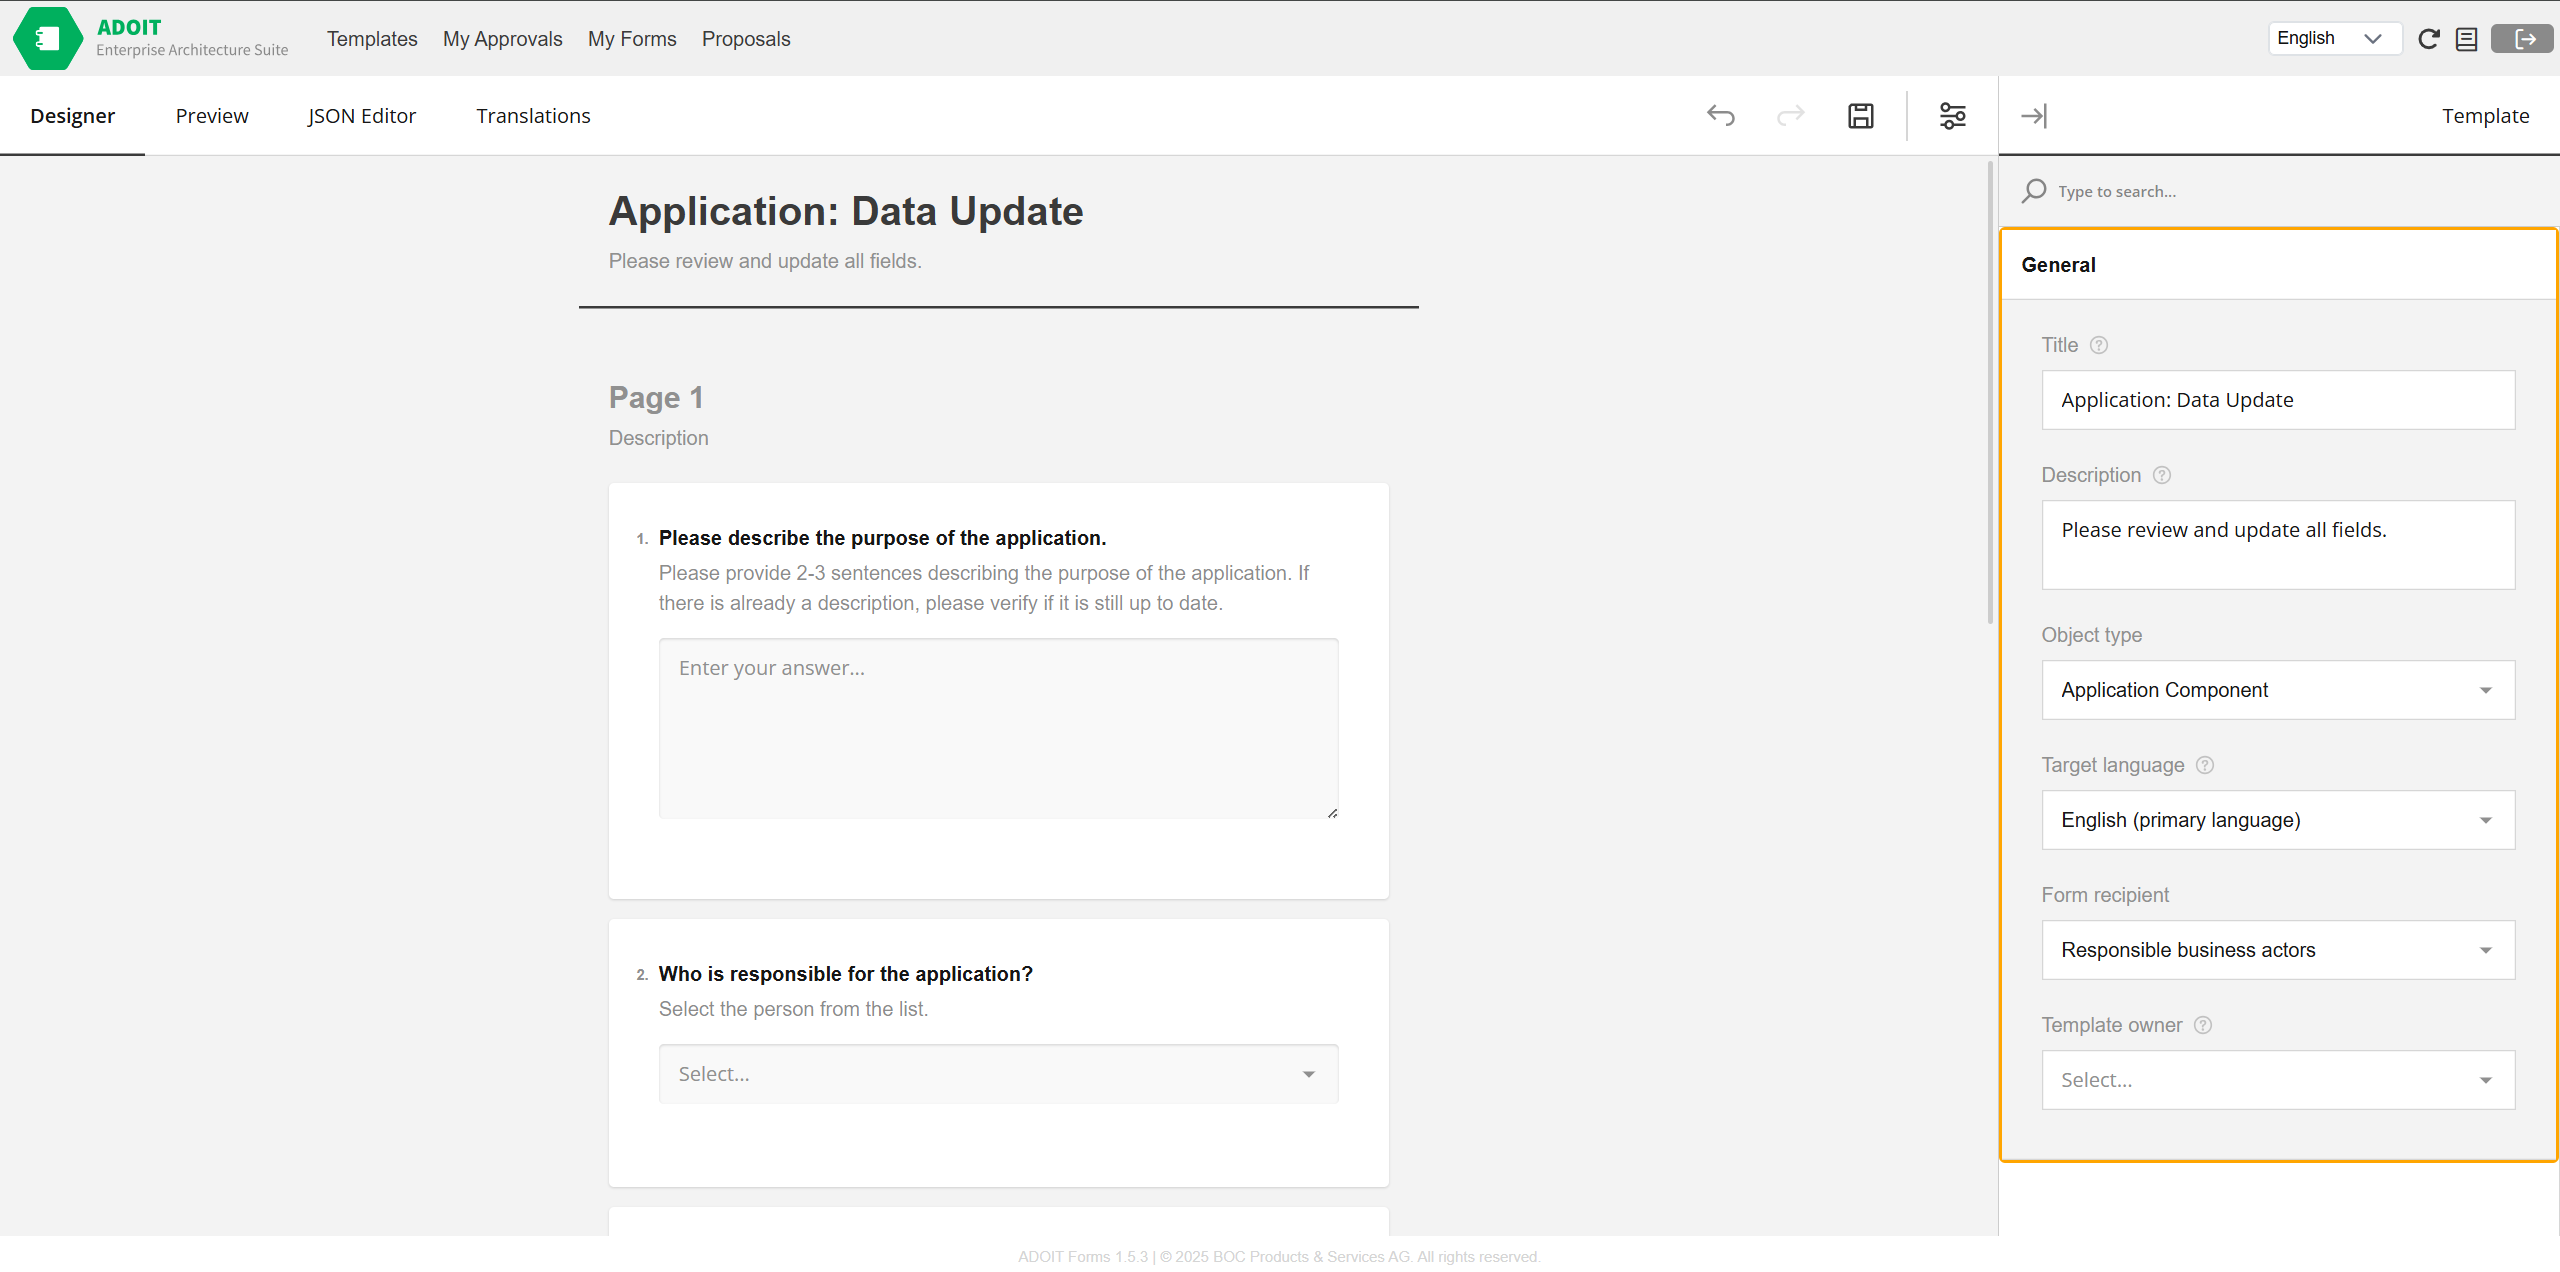Change the English language selector
Screen dimensions: 2560x1272
2333,39
